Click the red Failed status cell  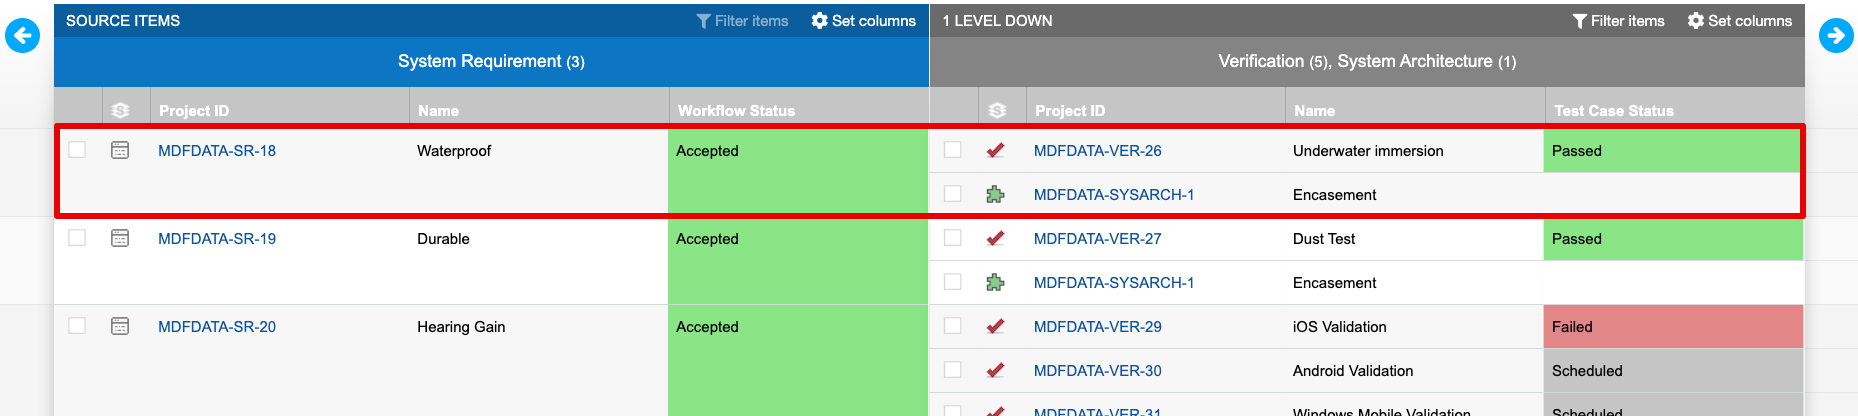pyautogui.click(x=1672, y=327)
